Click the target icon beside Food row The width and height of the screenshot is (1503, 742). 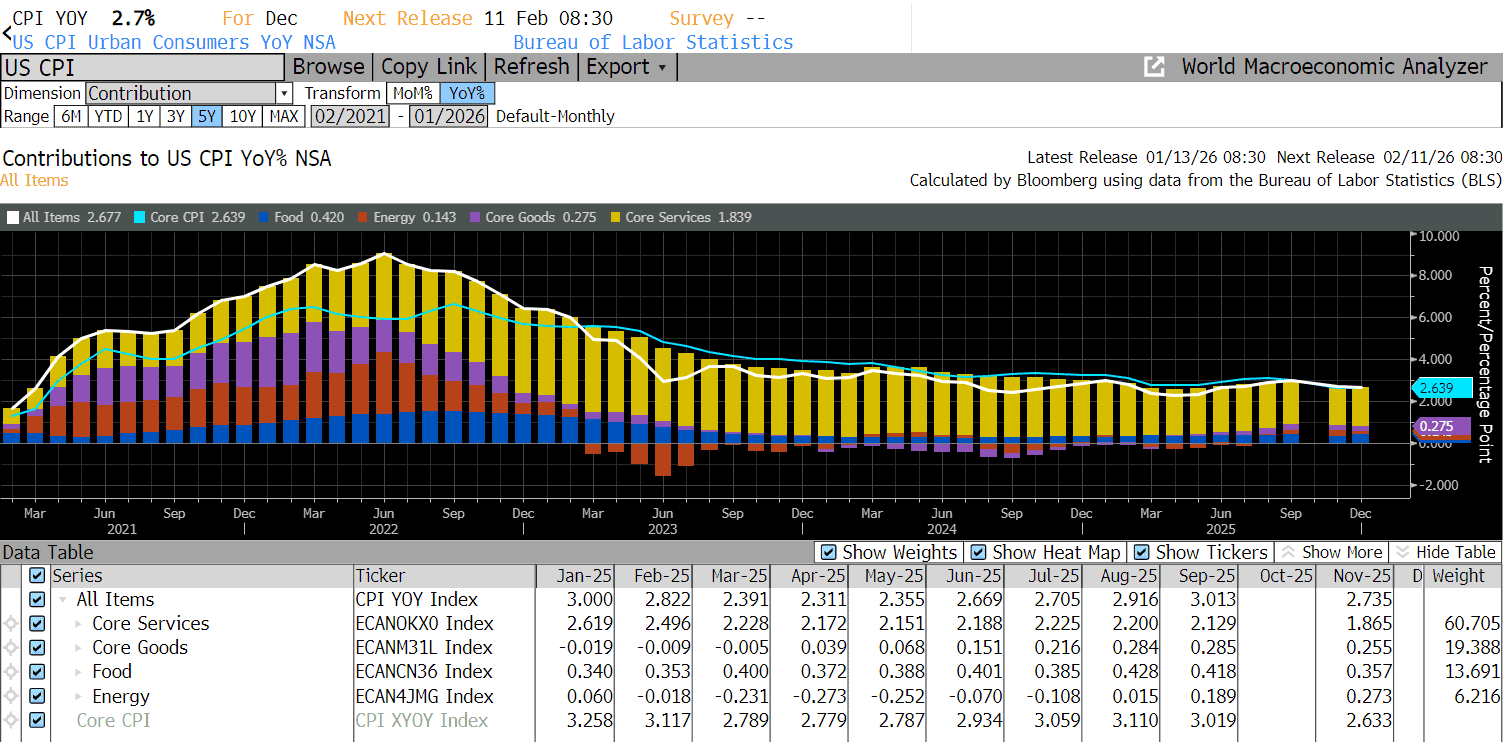12,672
